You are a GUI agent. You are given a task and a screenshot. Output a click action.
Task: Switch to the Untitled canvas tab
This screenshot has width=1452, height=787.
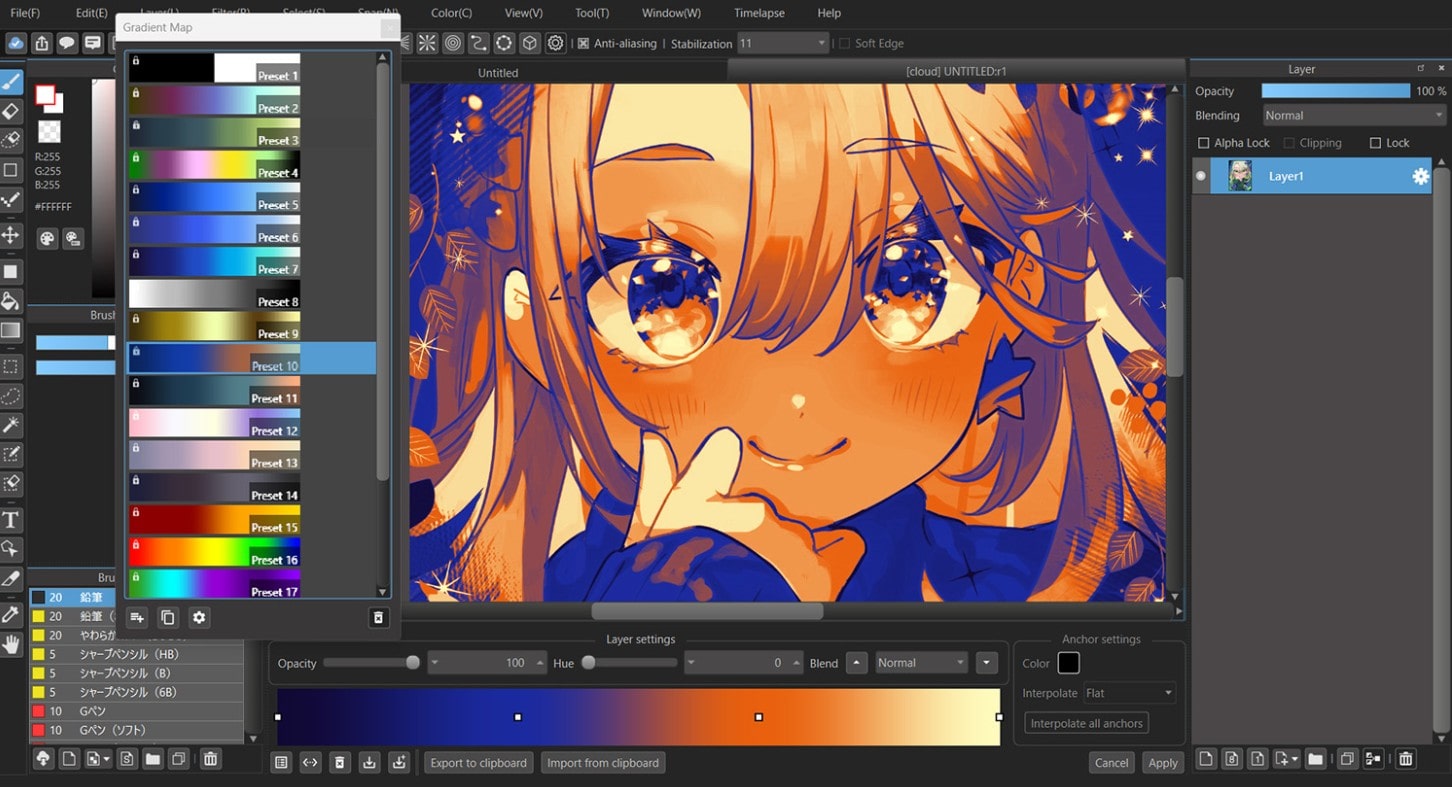(x=498, y=72)
